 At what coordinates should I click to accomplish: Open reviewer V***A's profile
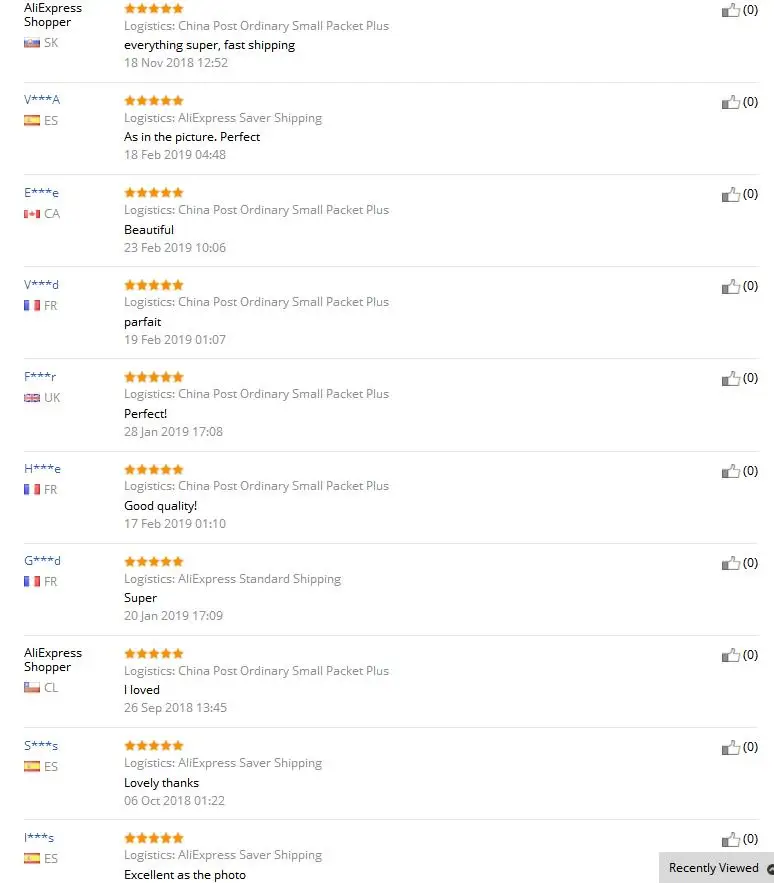(42, 100)
